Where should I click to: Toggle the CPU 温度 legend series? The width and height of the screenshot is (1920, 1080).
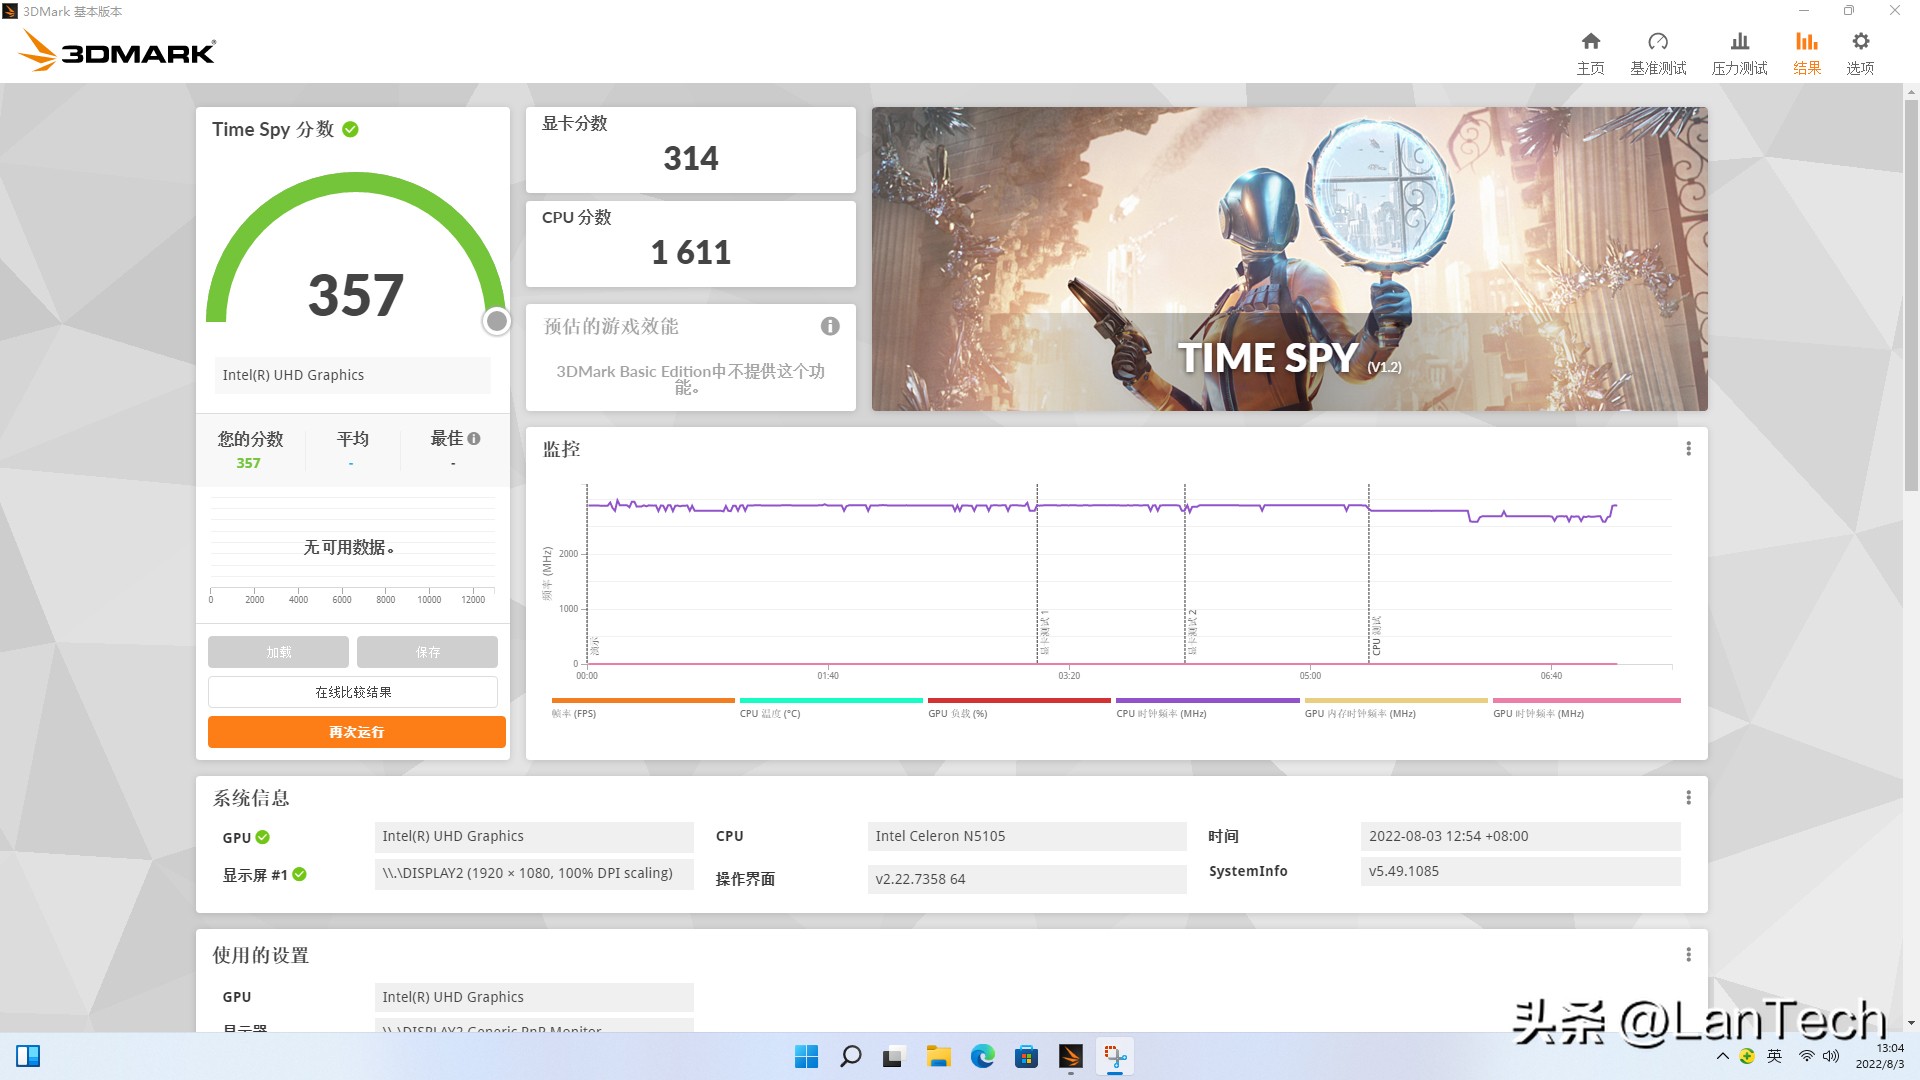(x=770, y=713)
